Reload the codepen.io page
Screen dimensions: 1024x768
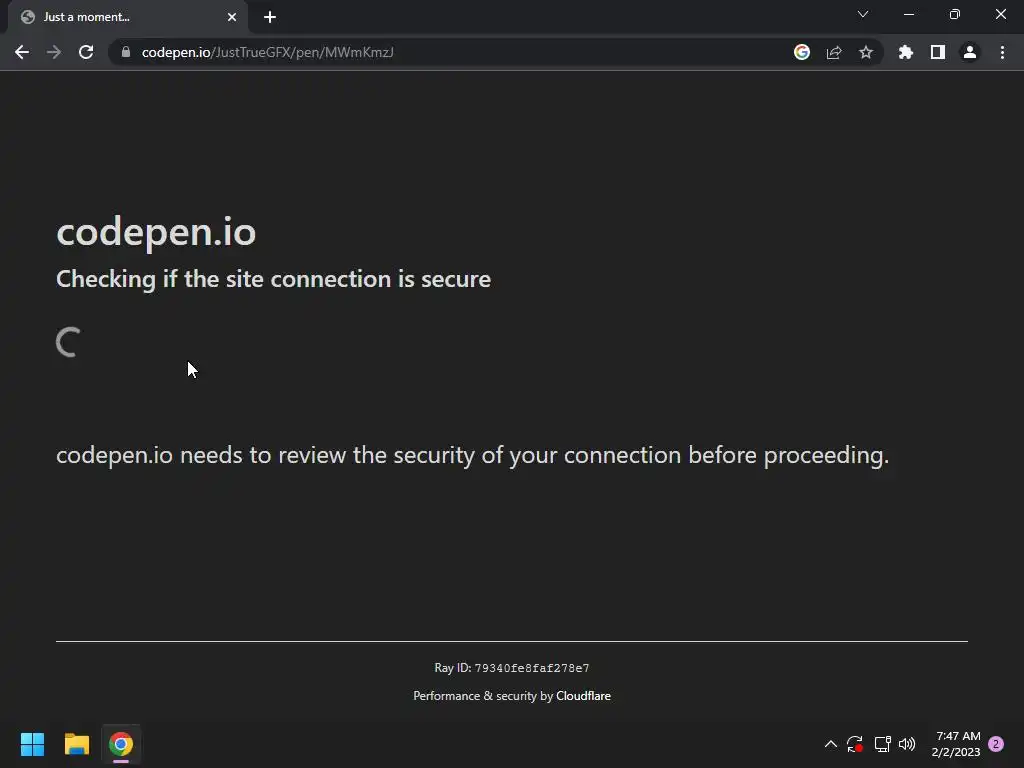pyautogui.click(x=86, y=52)
